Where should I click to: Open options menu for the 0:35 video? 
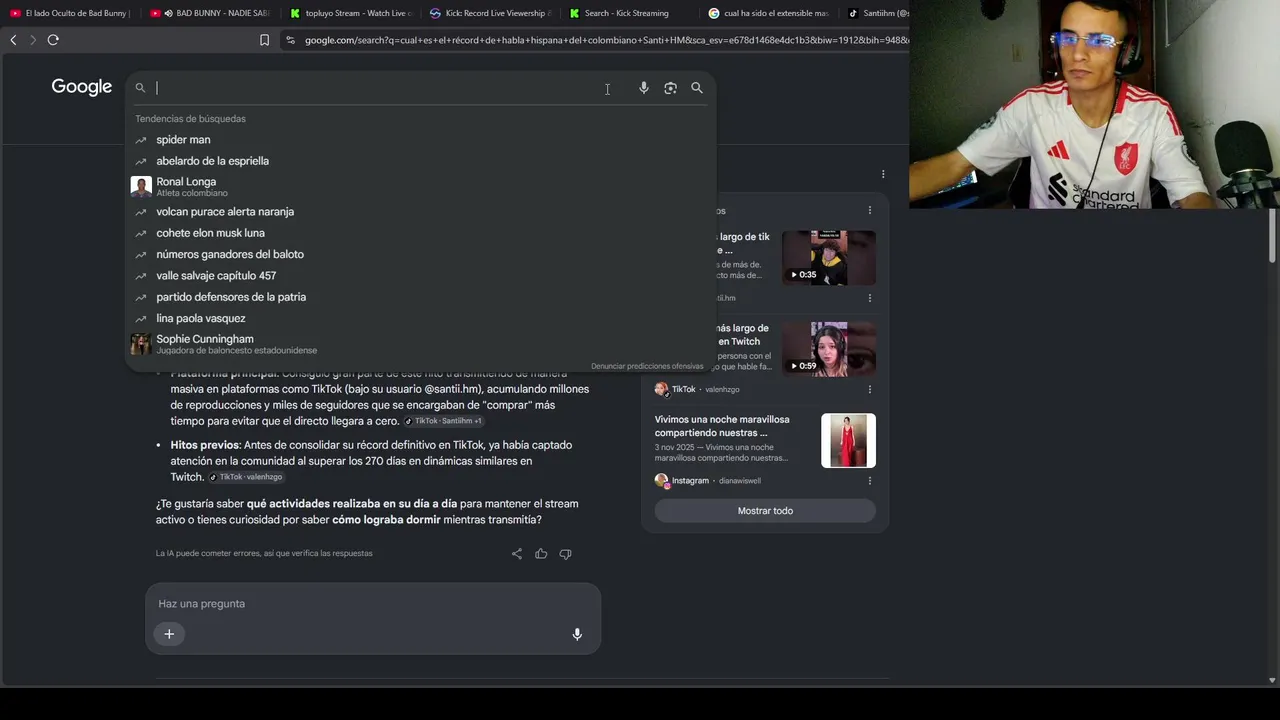870,298
